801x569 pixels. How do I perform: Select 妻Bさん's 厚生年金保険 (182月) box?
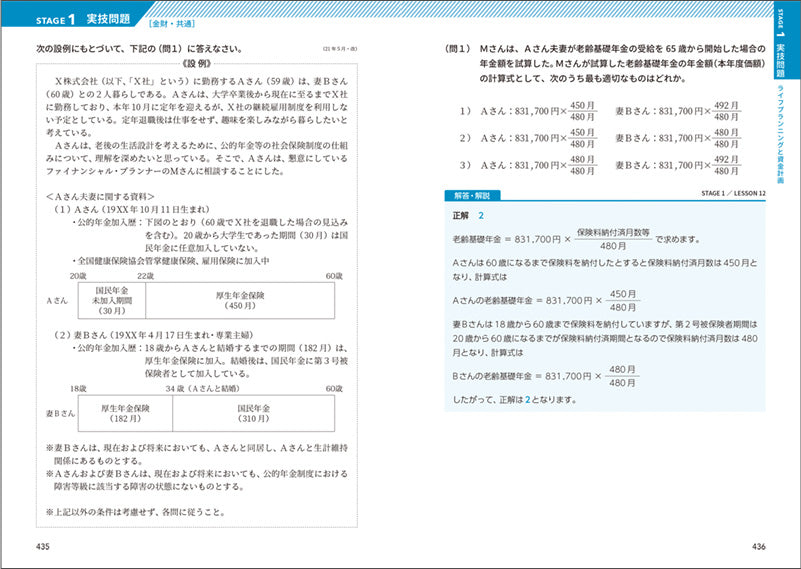click(x=123, y=413)
